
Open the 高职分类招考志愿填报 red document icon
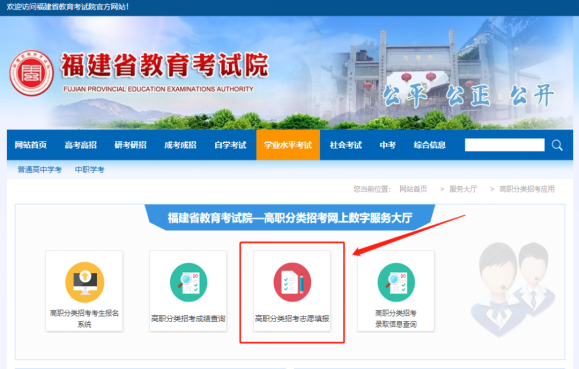292,282
